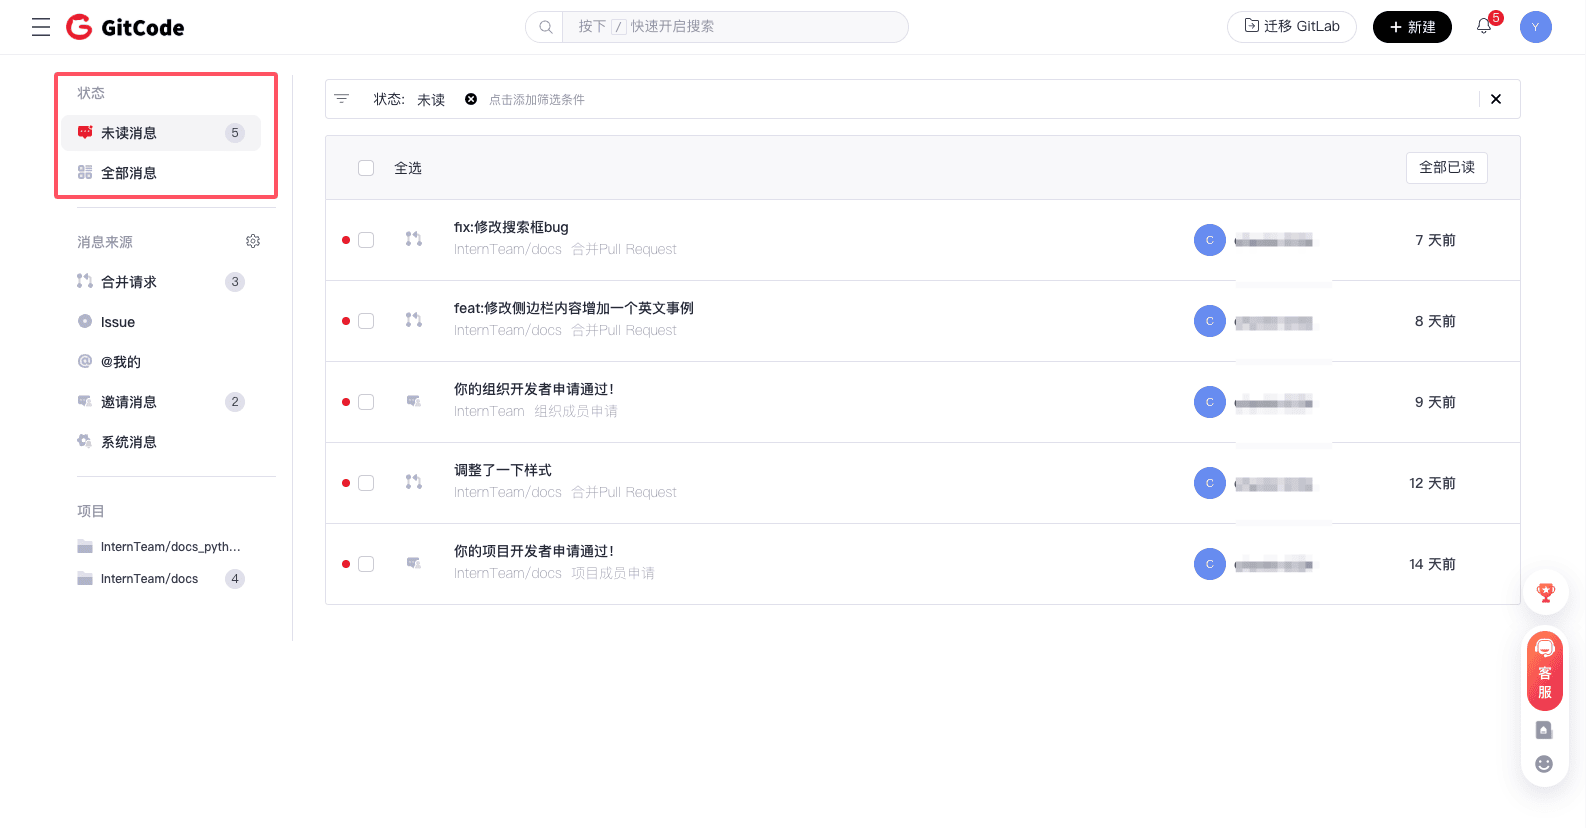Select 合并请求 message source

(x=129, y=282)
